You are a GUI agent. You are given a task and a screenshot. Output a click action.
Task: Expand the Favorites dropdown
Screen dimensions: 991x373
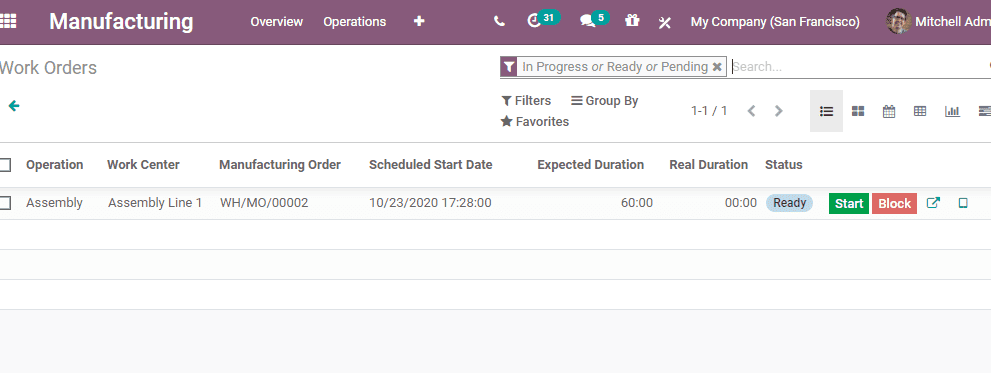pos(535,121)
